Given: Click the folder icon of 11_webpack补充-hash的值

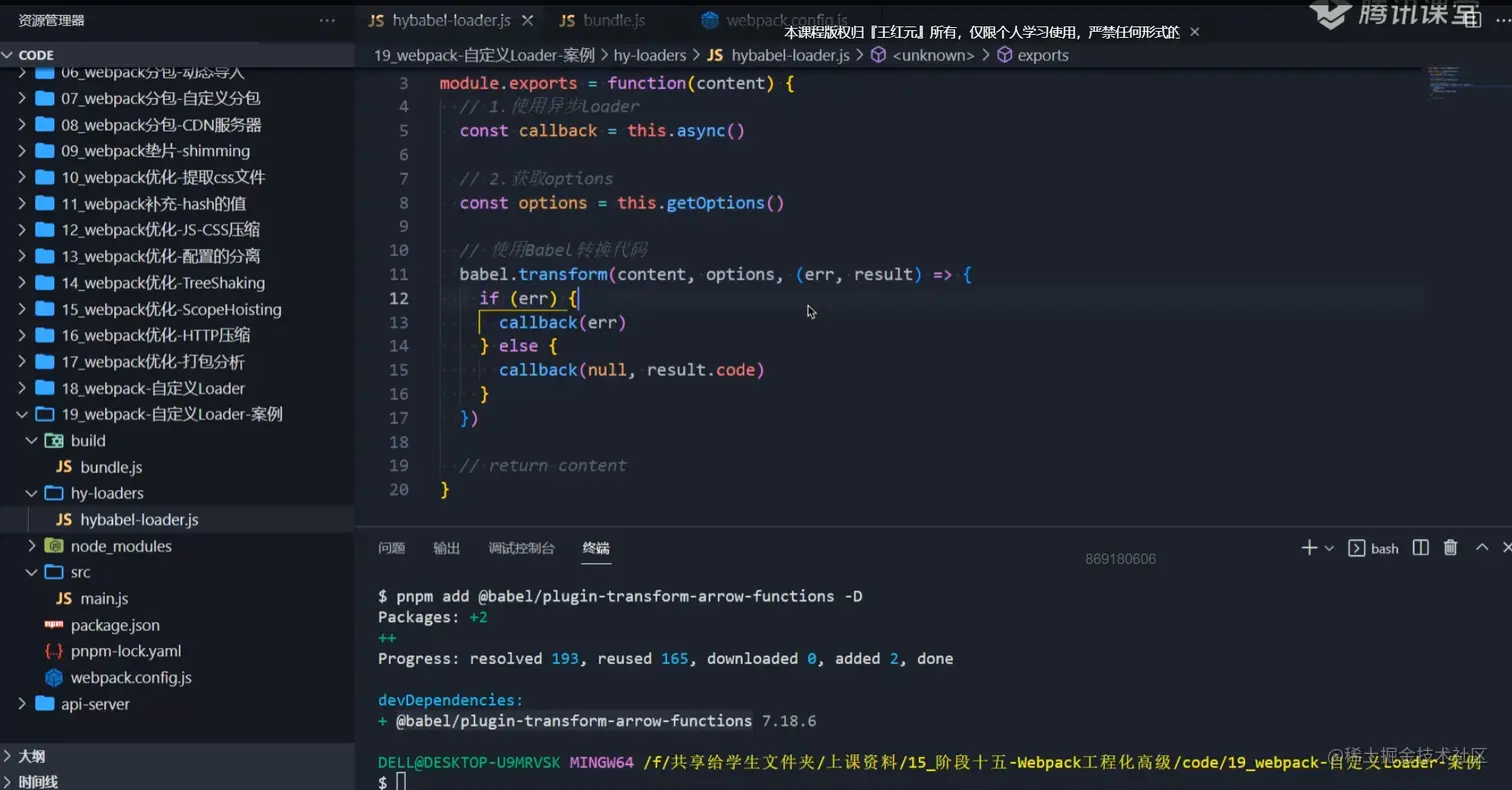Looking at the screenshot, I should pyautogui.click(x=44, y=203).
